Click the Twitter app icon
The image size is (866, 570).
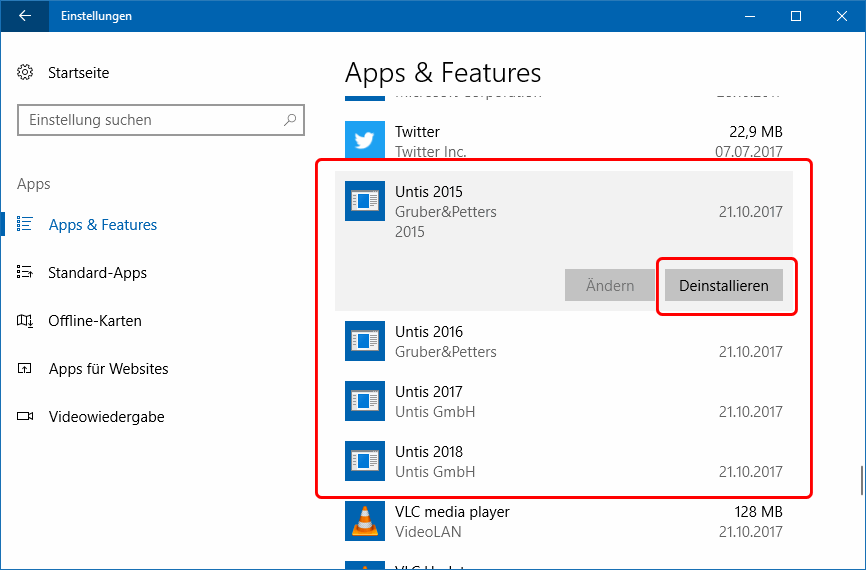[x=364, y=141]
